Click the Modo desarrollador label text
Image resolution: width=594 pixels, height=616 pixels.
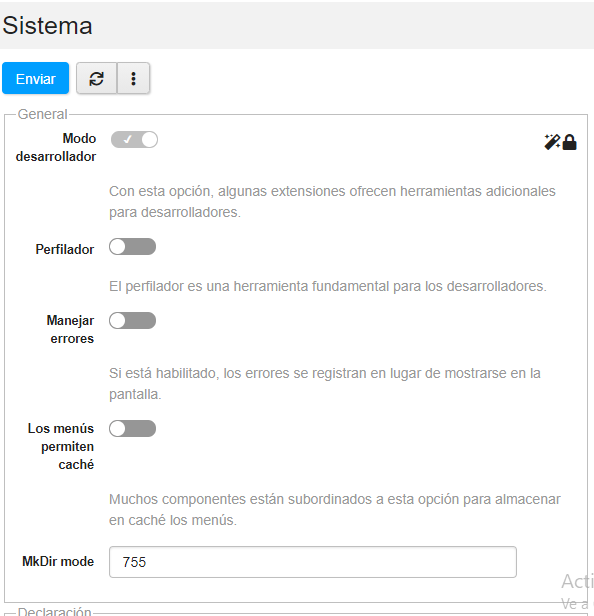(56, 147)
